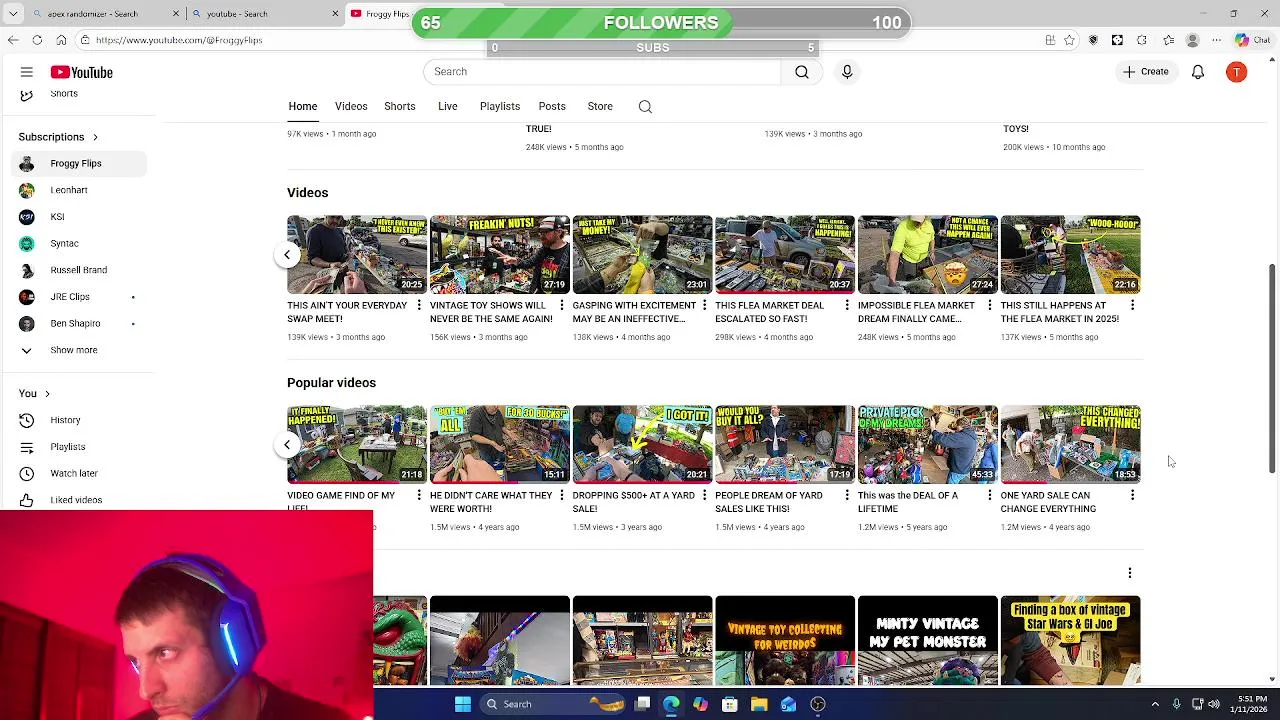Open the more options menu above the bottom shelf

point(1130,573)
